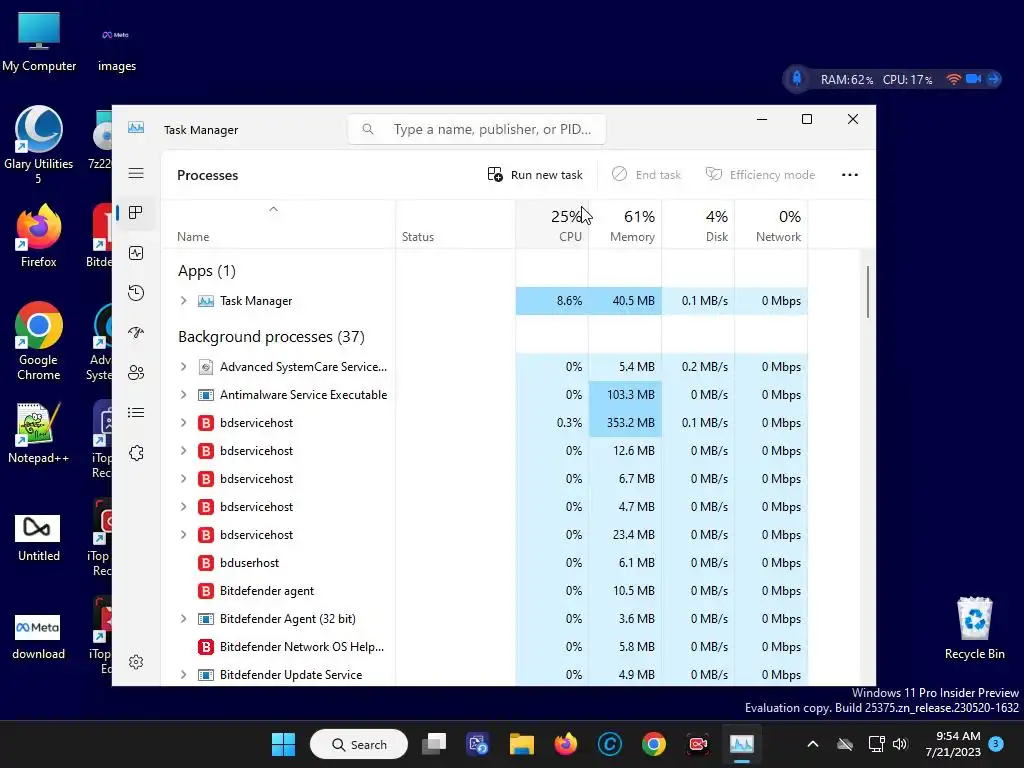The width and height of the screenshot is (1024, 768).
Task: Sort processes by CPU column
Action: click(x=552, y=225)
